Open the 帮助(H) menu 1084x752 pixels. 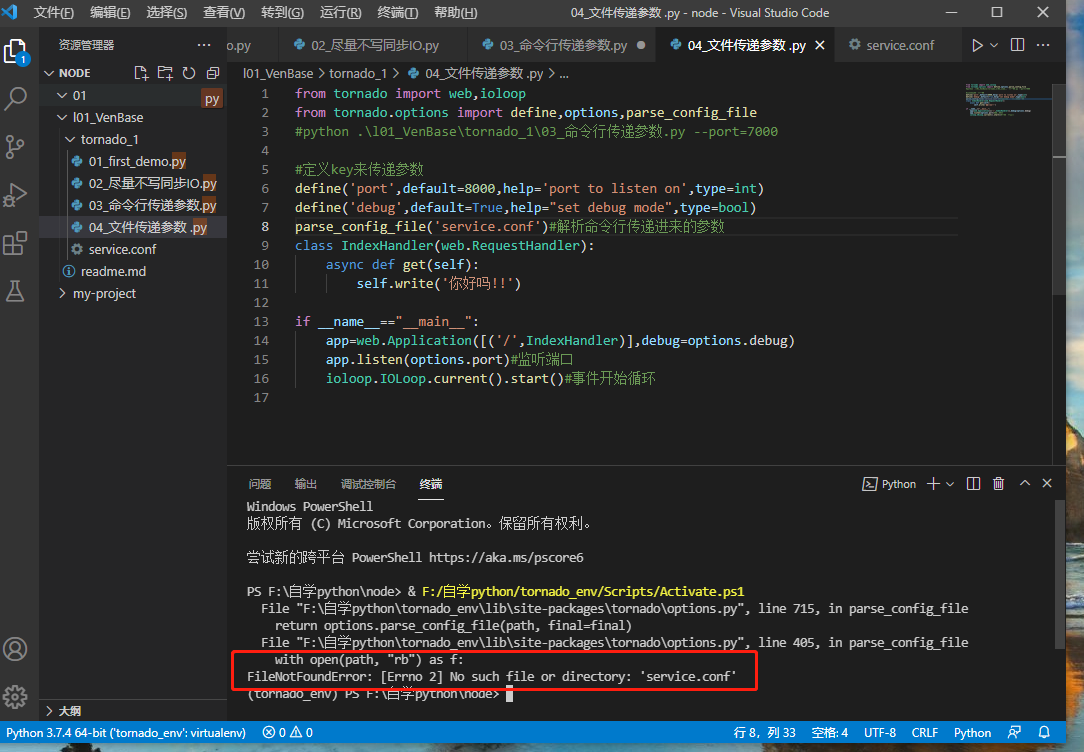(x=456, y=12)
